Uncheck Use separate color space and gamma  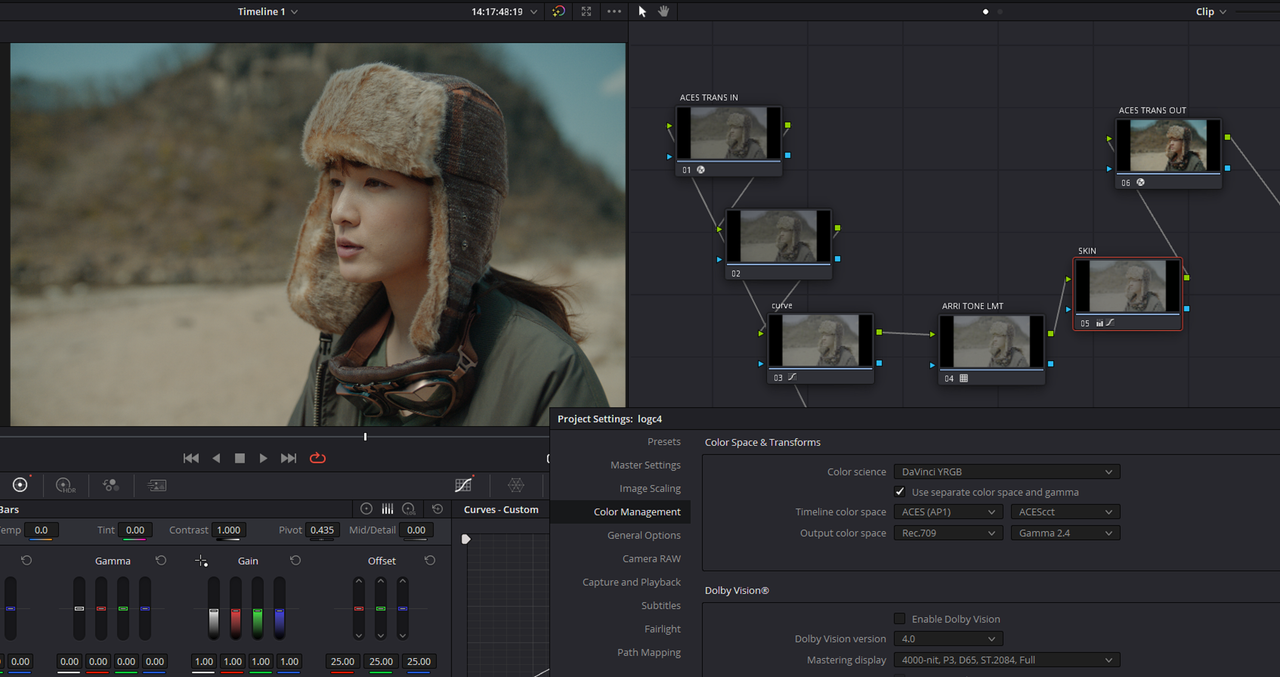[x=900, y=492]
